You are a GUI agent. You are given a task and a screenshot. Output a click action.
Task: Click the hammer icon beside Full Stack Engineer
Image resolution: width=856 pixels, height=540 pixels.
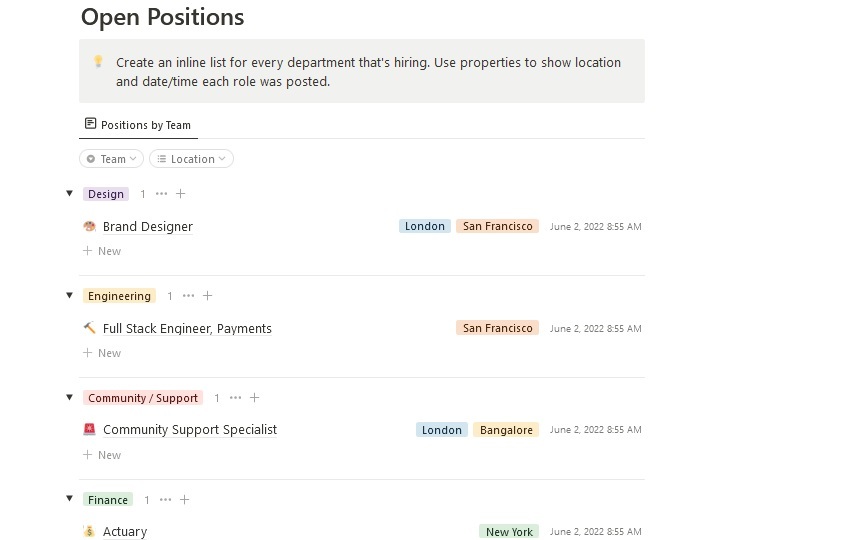(x=89, y=329)
